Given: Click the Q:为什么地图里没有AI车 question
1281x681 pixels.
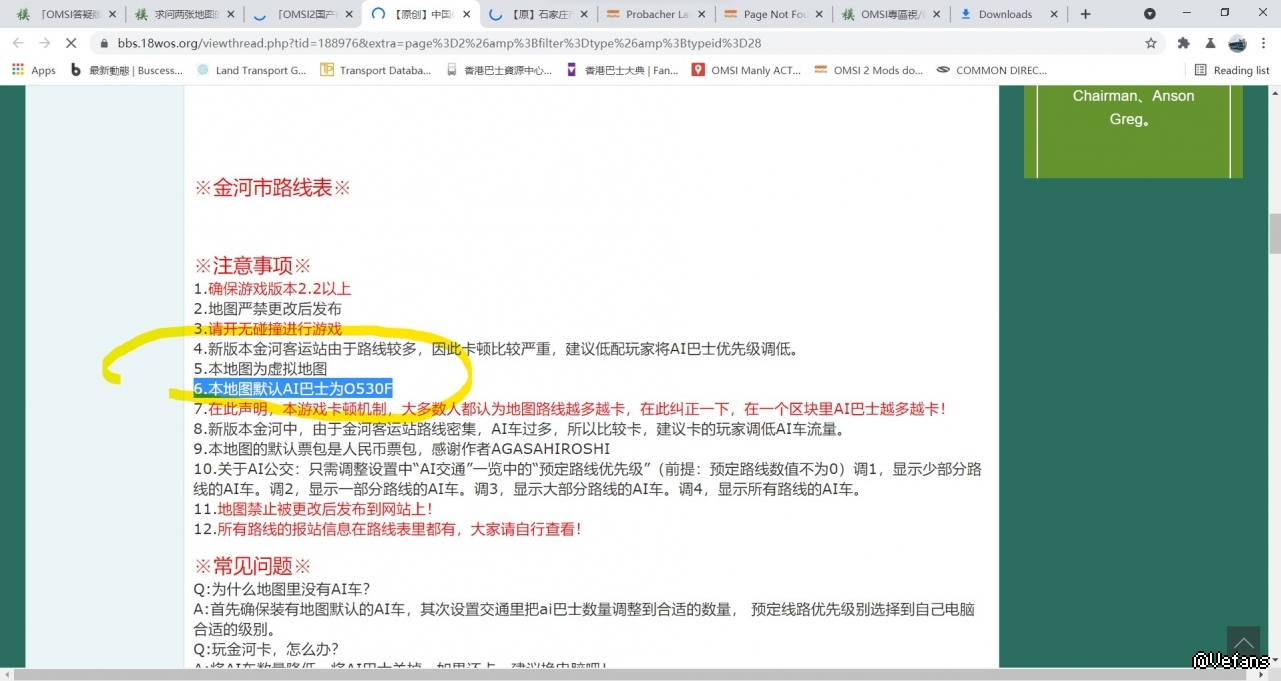Looking at the screenshot, I should 282,589.
